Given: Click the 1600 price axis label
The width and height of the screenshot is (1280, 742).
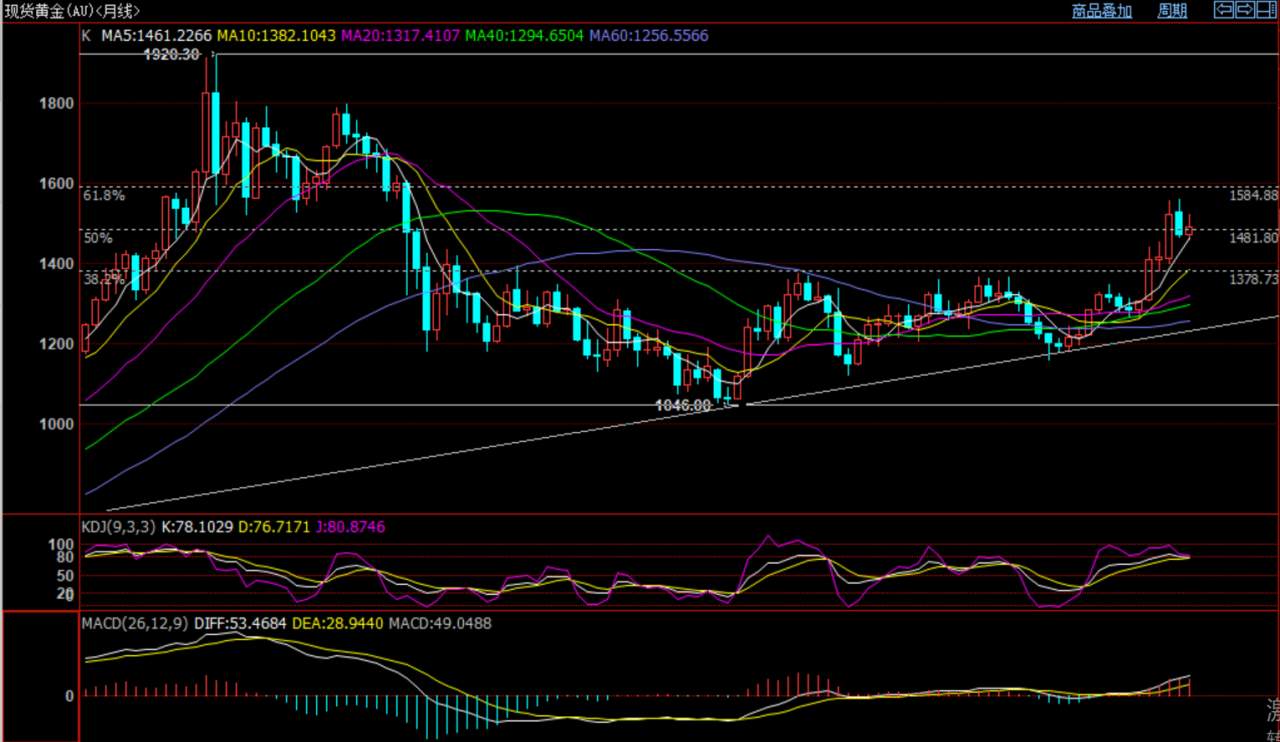Looking at the screenshot, I should click(x=57, y=184).
